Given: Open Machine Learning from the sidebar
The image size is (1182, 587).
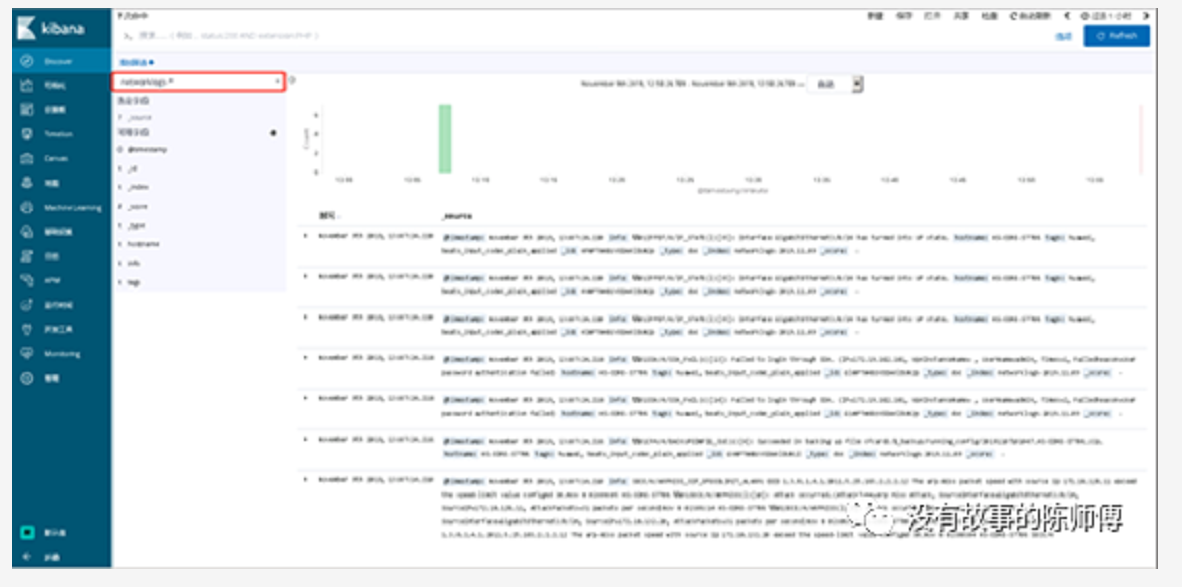Looking at the screenshot, I should tap(61, 207).
